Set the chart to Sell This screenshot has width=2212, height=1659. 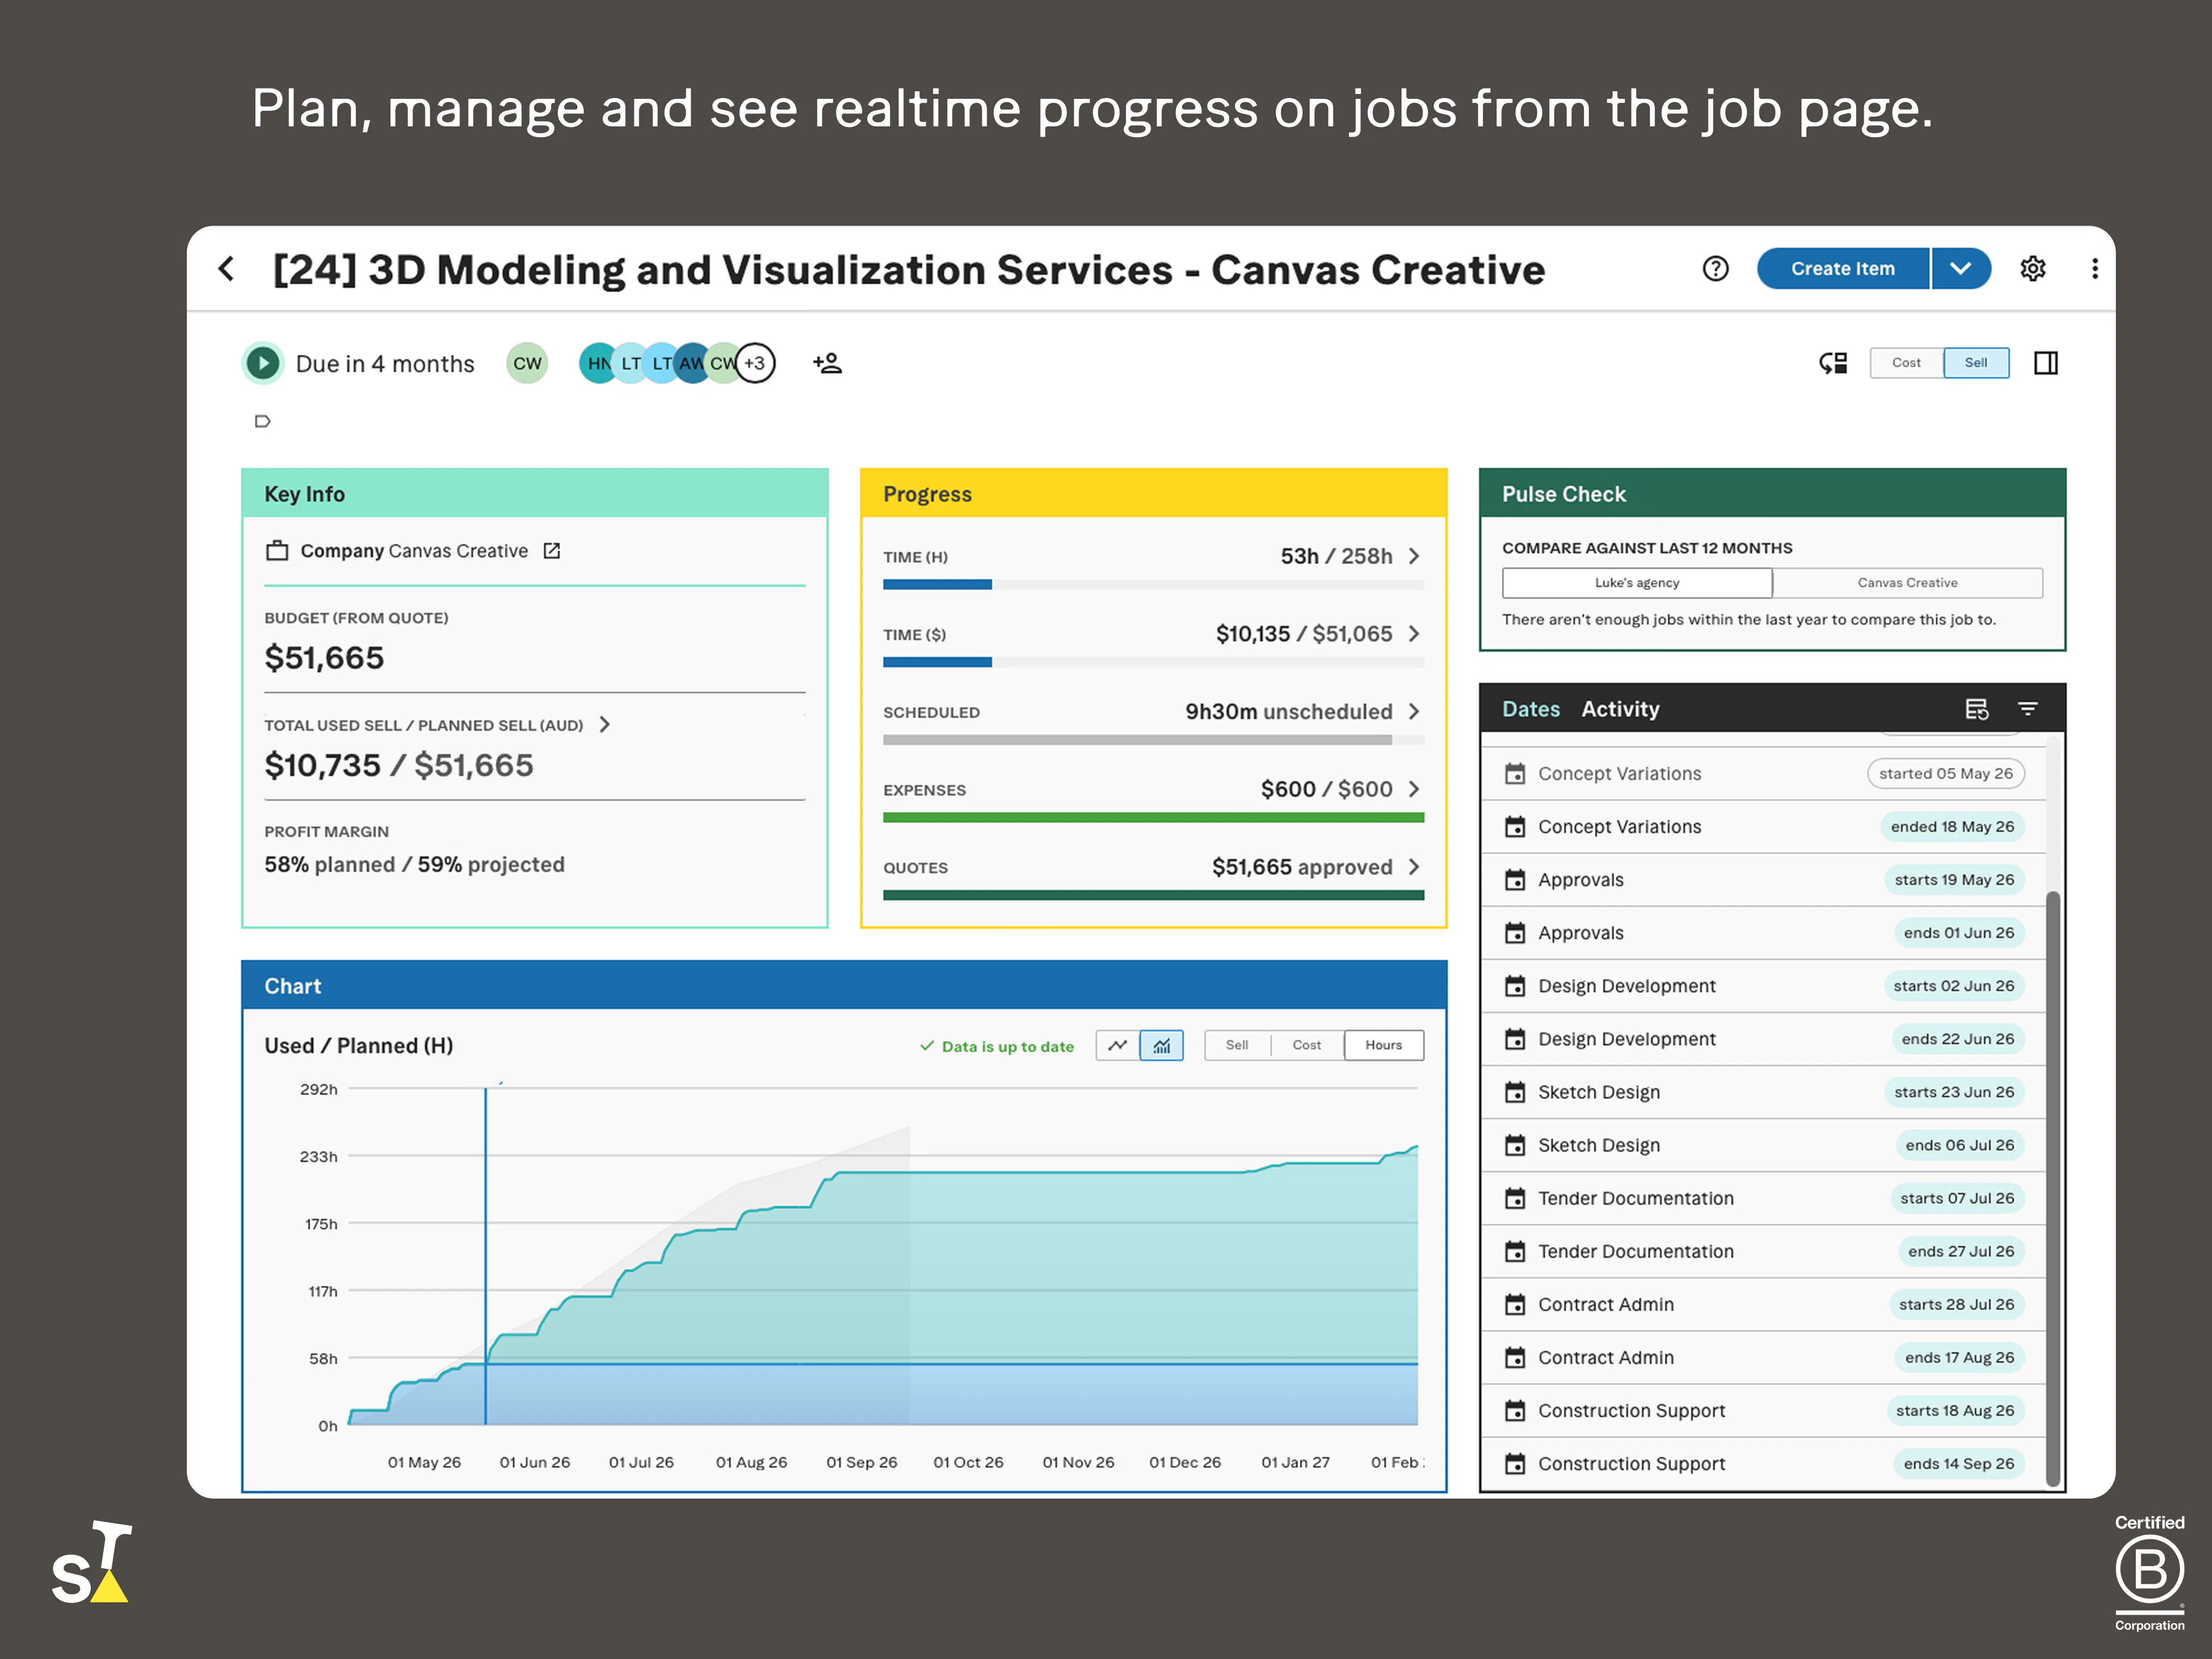click(1237, 1045)
